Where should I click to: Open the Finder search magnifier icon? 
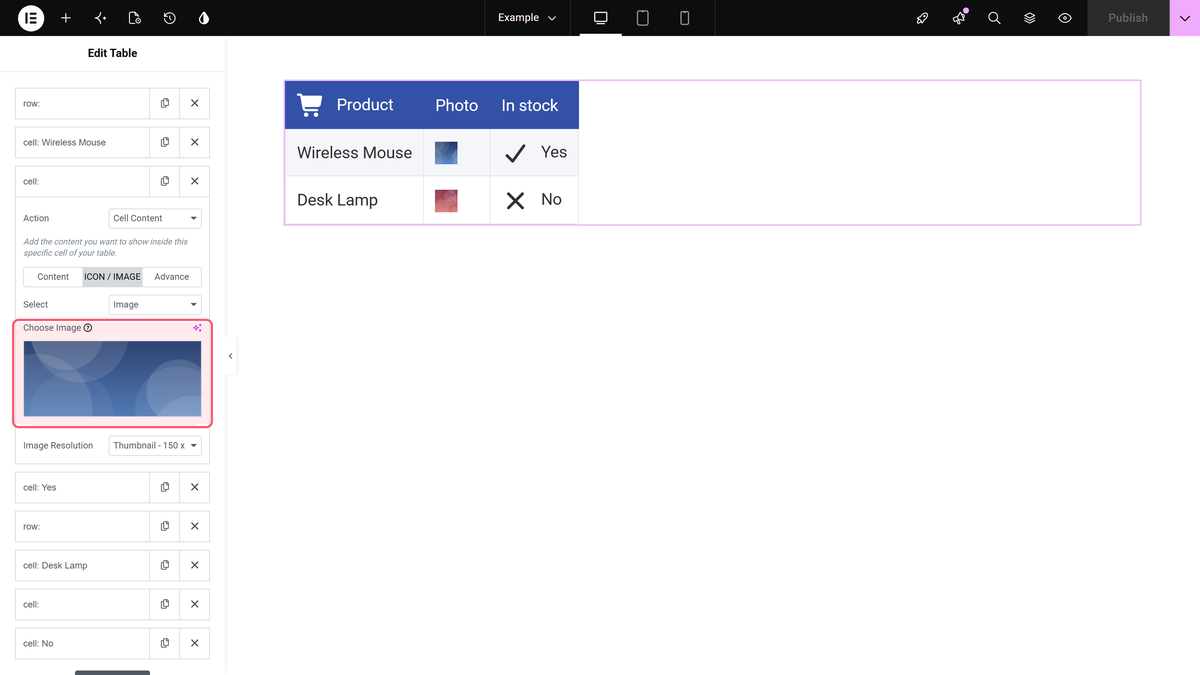point(994,18)
